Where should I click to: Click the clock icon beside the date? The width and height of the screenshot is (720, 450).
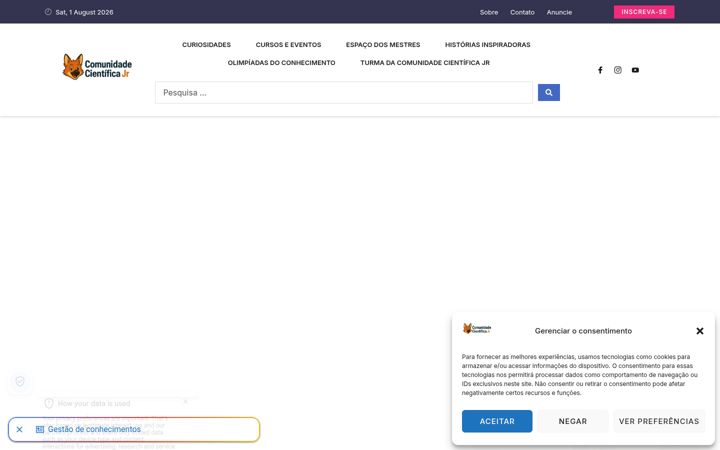tap(48, 12)
